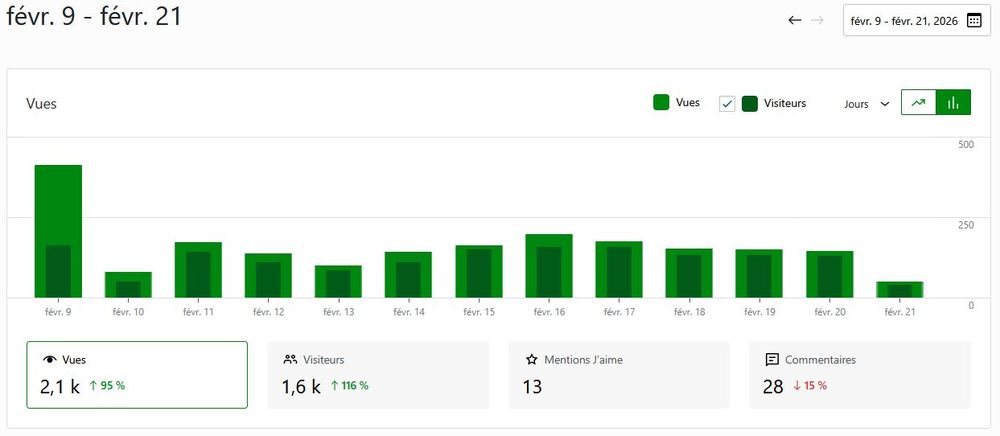Click the next period right arrow
Image resolution: width=1000 pixels, height=436 pixels.
point(817,20)
